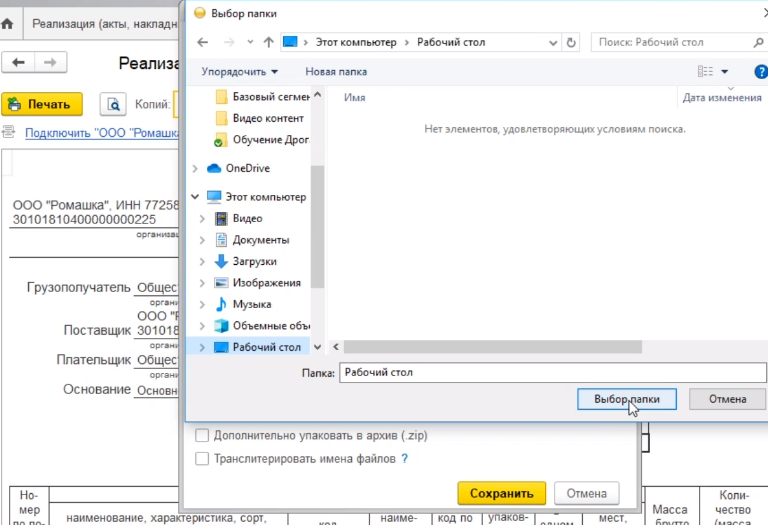
Task: Click the refresh icon beside address bar
Action: tap(571, 42)
